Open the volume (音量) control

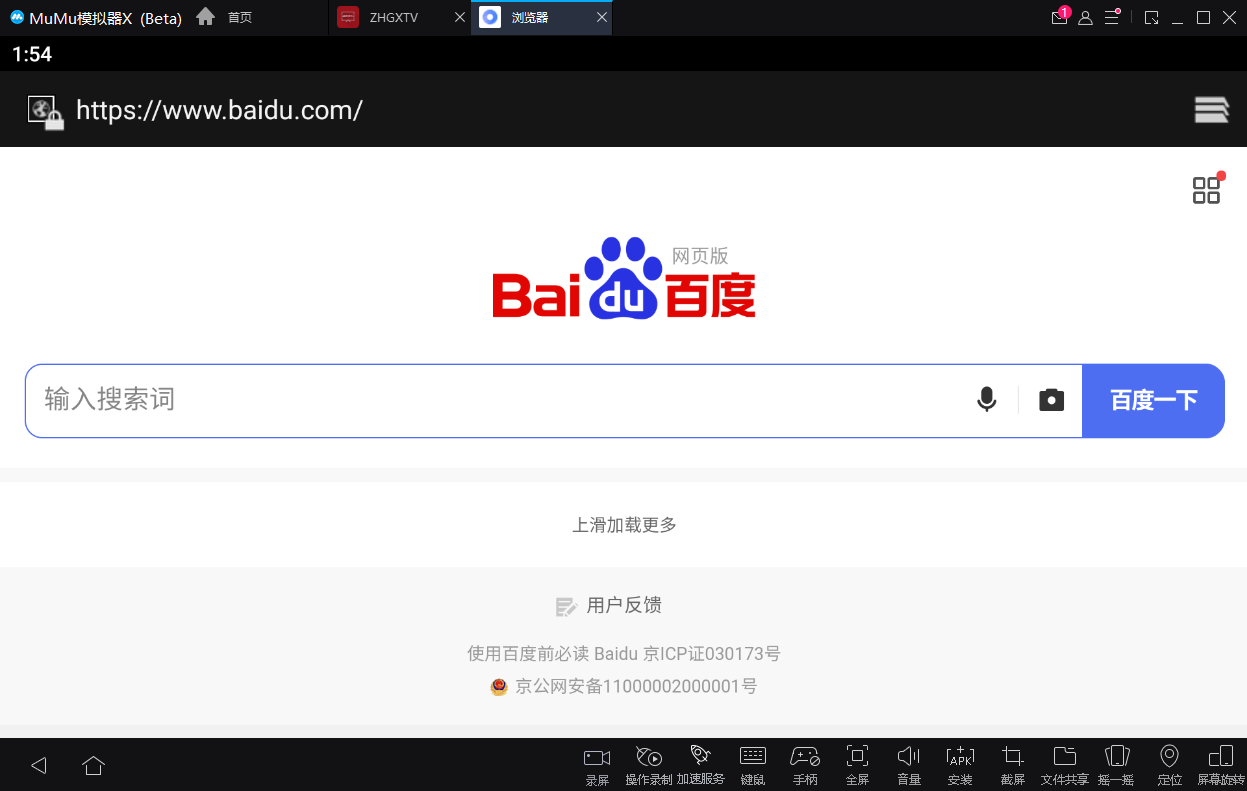pos(908,765)
